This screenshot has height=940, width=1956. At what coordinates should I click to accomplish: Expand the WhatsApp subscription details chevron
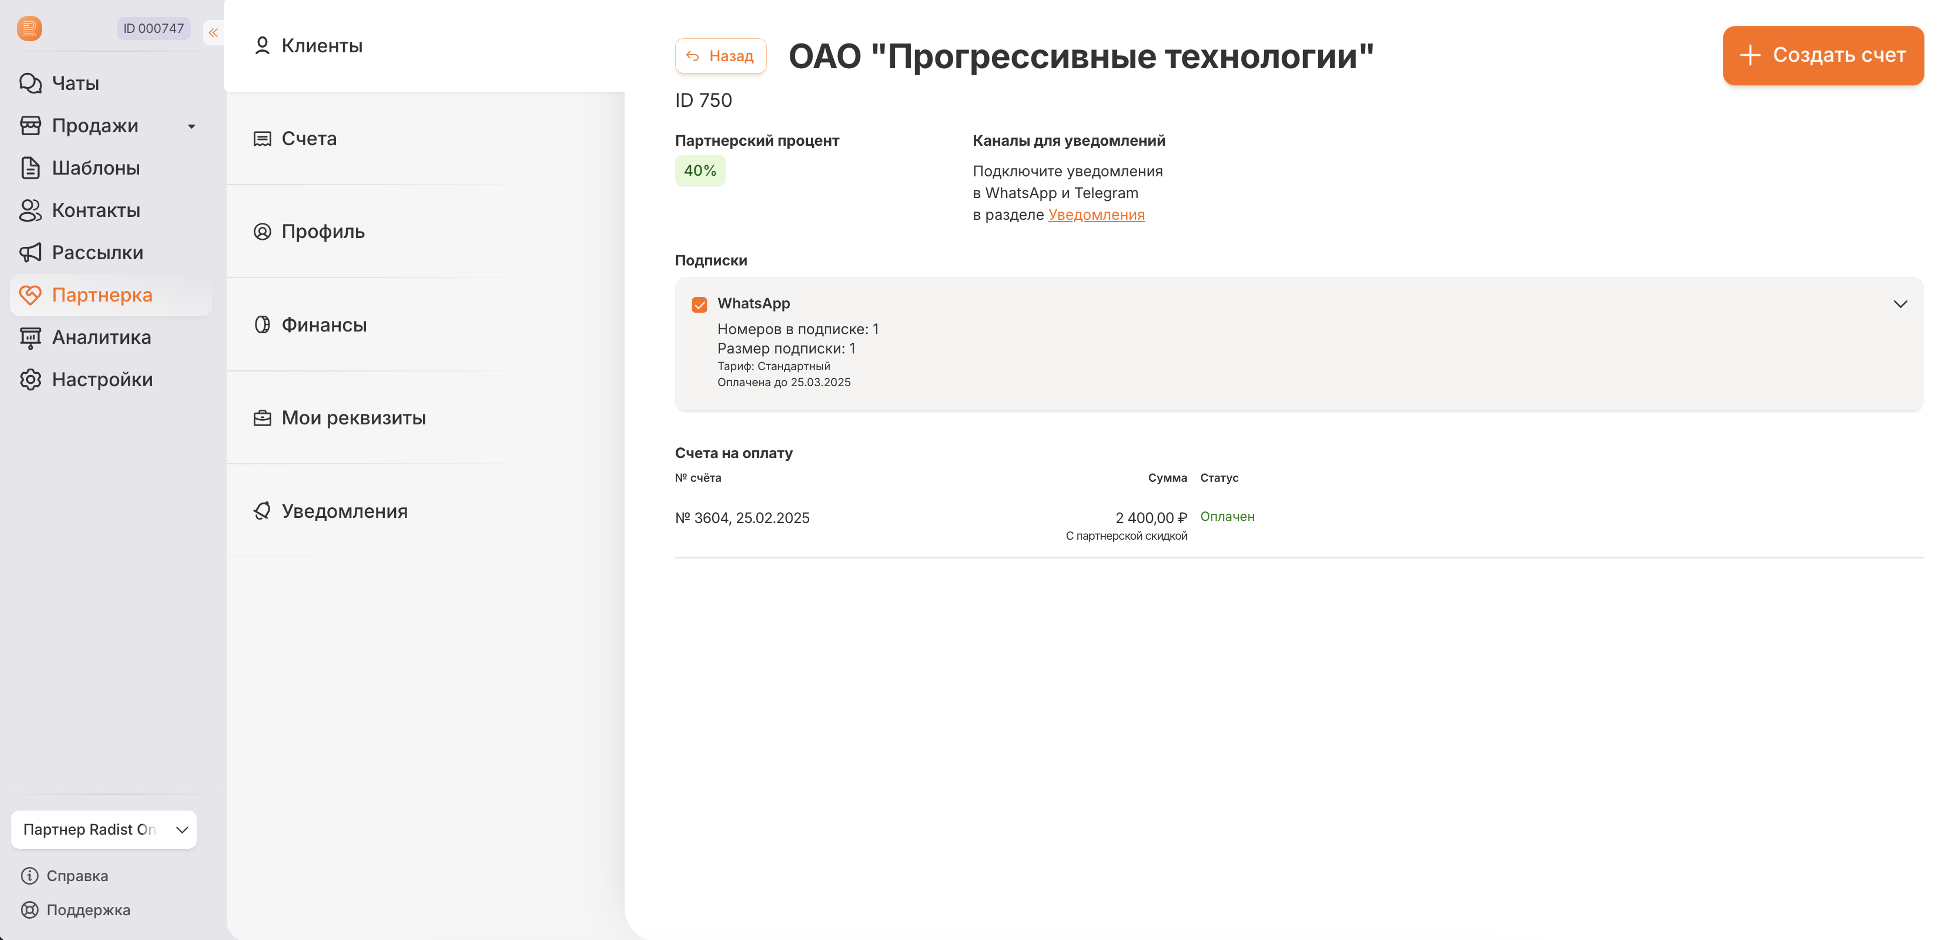point(1900,304)
